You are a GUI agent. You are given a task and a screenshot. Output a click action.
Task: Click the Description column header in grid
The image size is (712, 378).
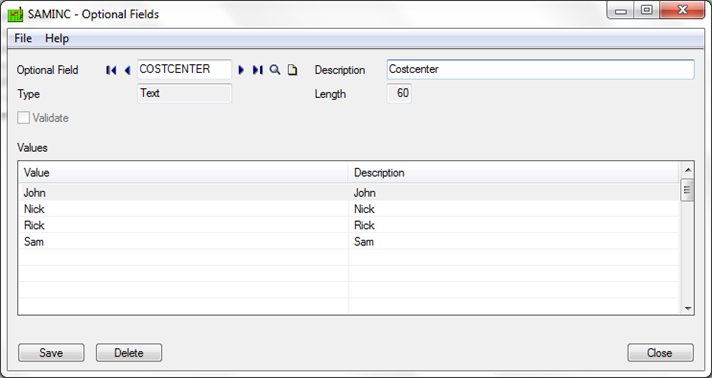[x=513, y=173]
